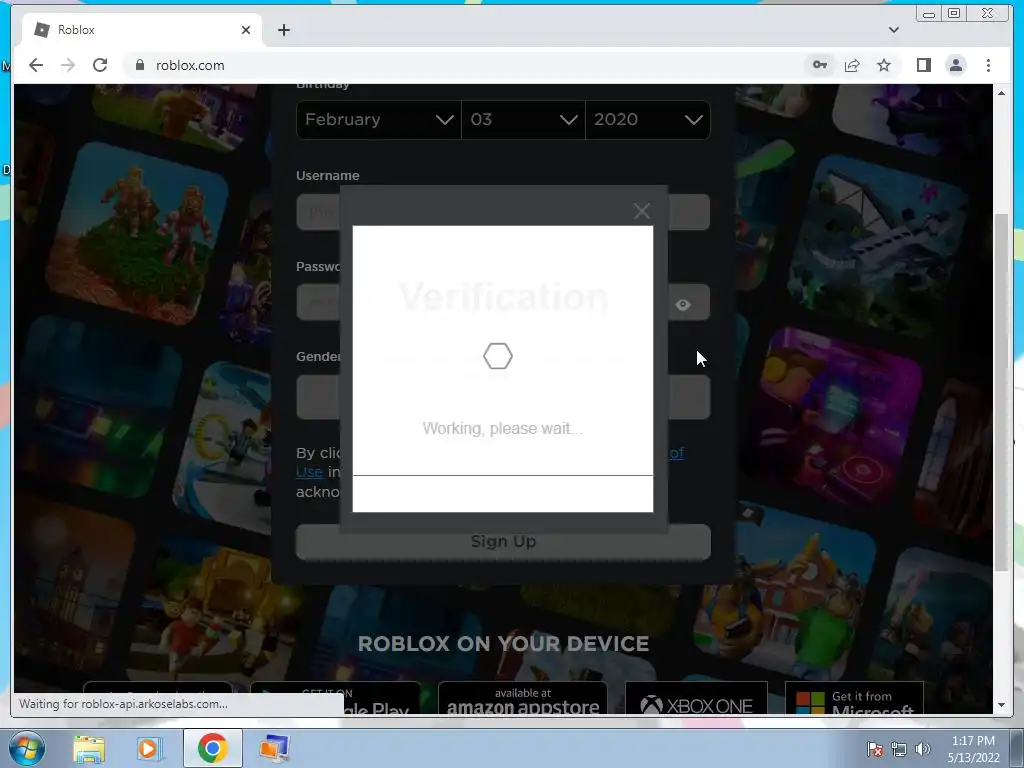Viewport: 1024px width, 768px height.
Task: Minimize the Chrome window
Action: click(x=929, y=14)
